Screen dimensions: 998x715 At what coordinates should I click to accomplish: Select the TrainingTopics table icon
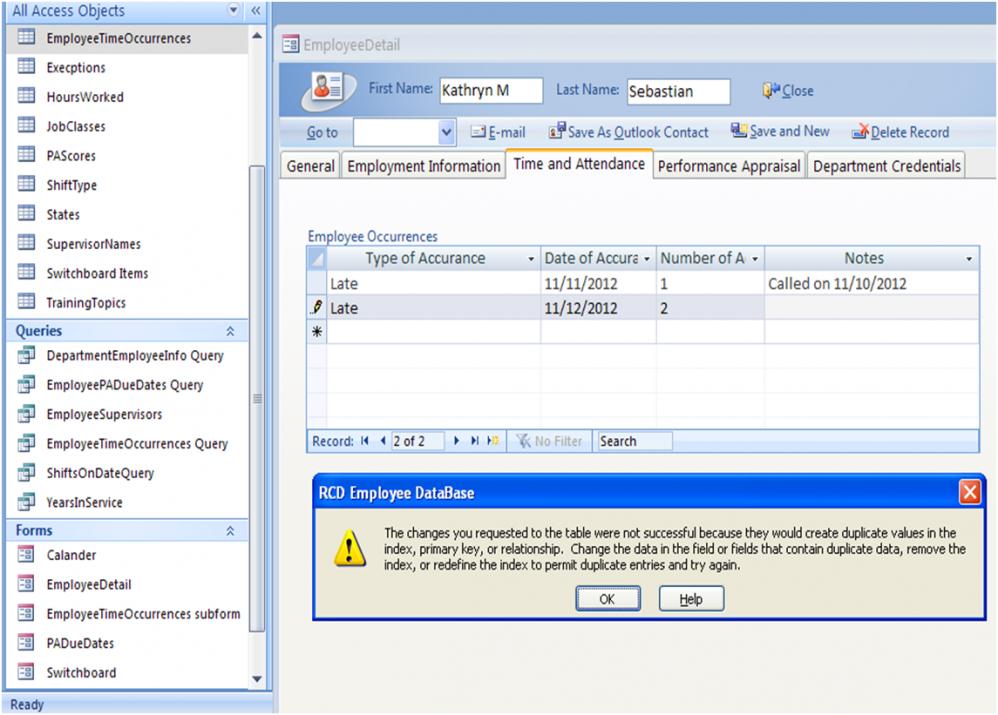tap(27, 302)
